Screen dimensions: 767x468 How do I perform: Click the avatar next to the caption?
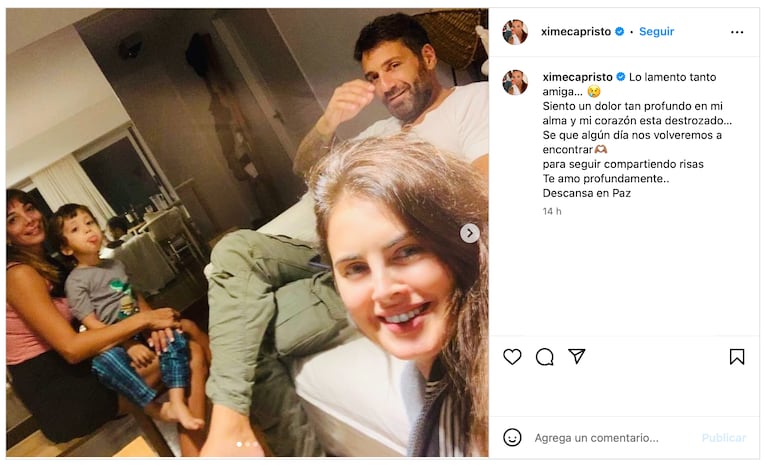click(x=515, y=82)
